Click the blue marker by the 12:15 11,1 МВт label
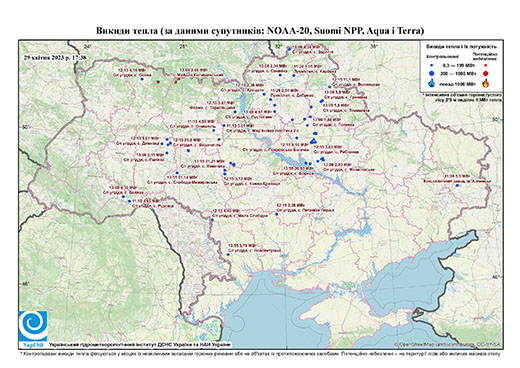520x368 pixels. click(x=329, y=87)
